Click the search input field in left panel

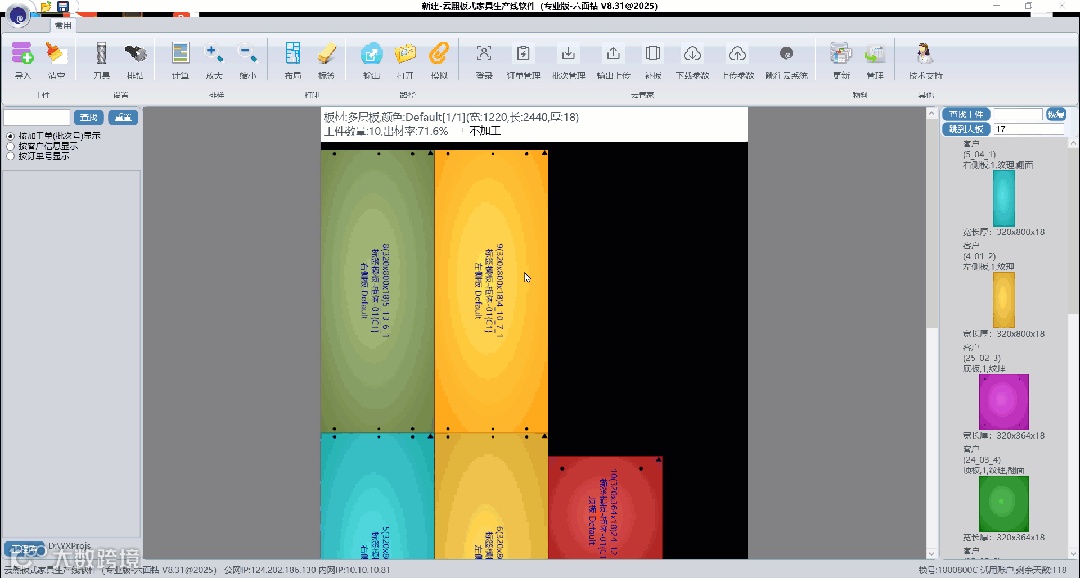tap(37, 117)
